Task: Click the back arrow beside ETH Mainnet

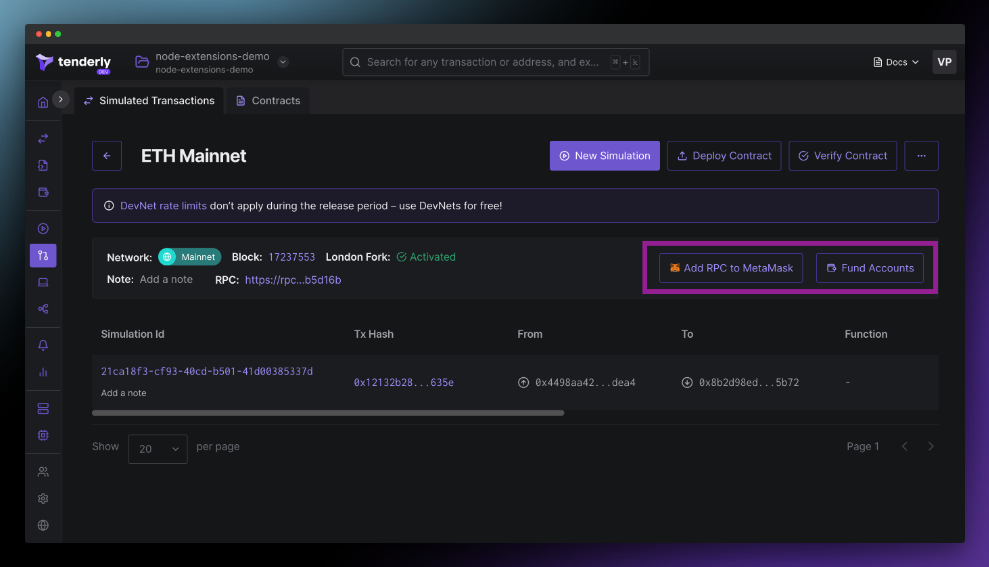Action: click(x=107, y=156)
